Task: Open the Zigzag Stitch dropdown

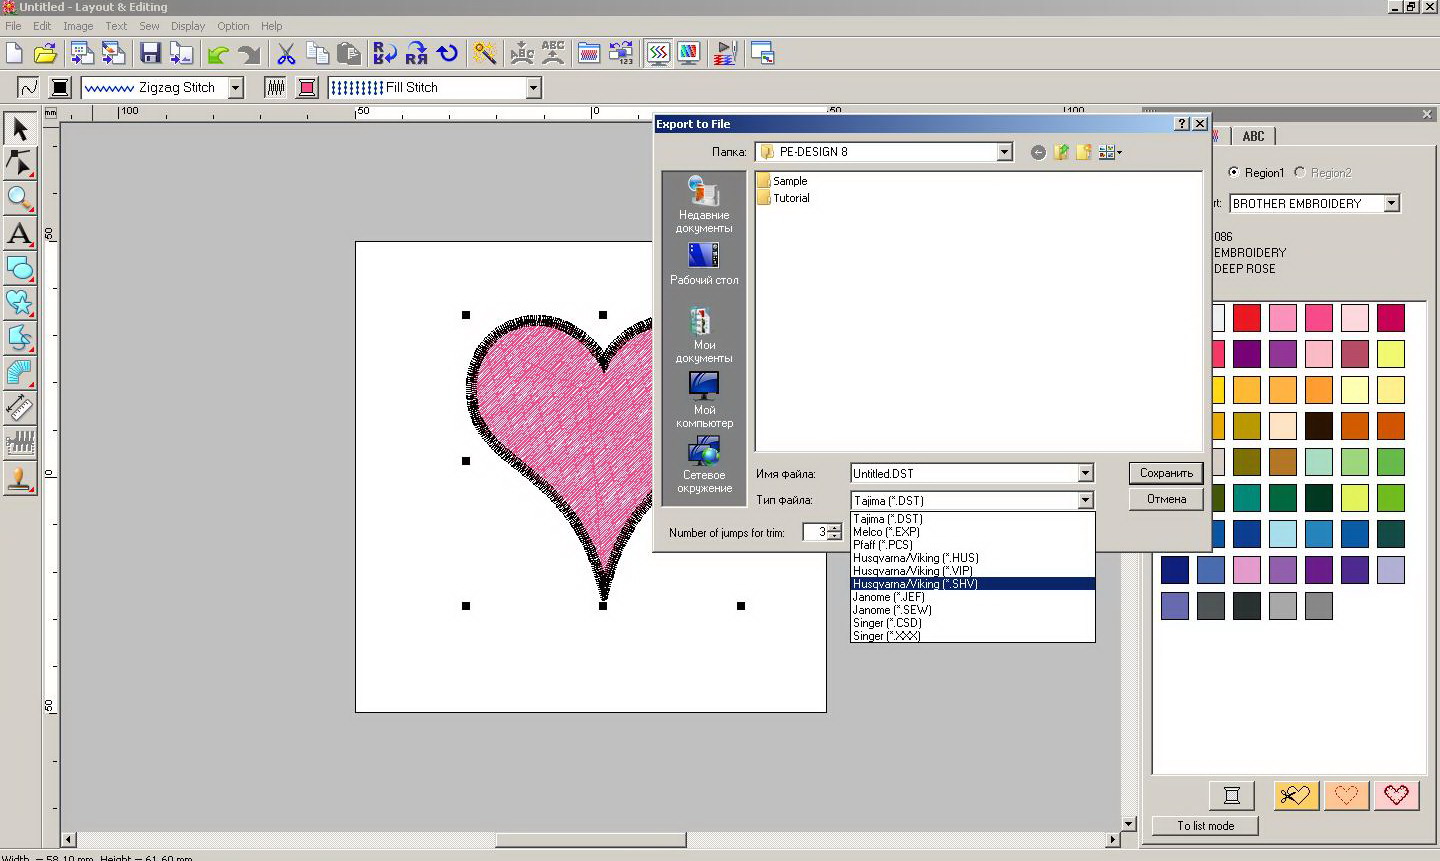Action: pos(236,88)
